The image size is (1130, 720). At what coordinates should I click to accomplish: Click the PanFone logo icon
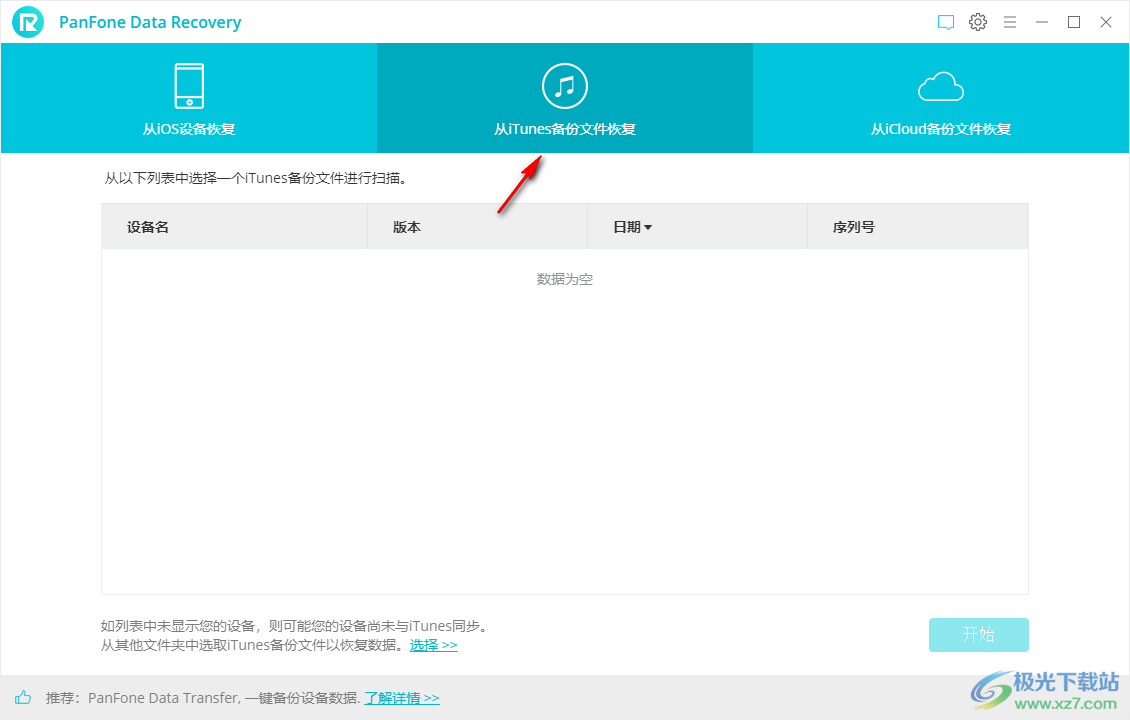click(28, 22)
